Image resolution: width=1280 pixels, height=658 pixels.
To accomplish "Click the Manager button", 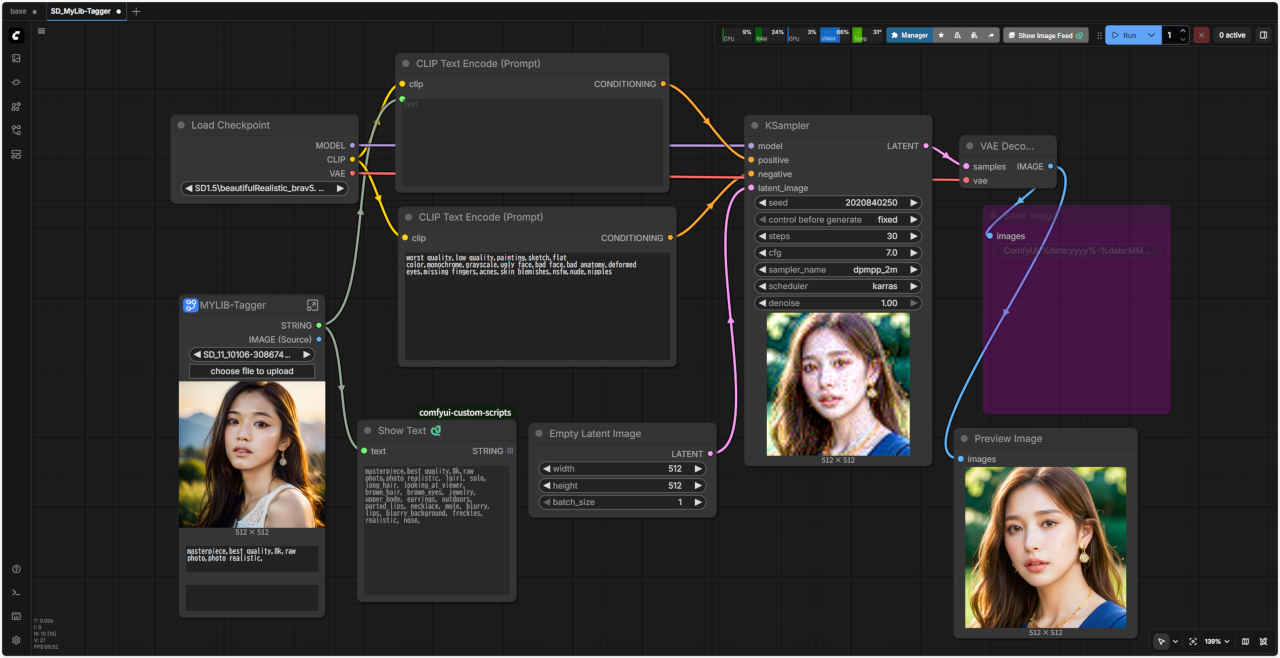I will click(909, 35).
